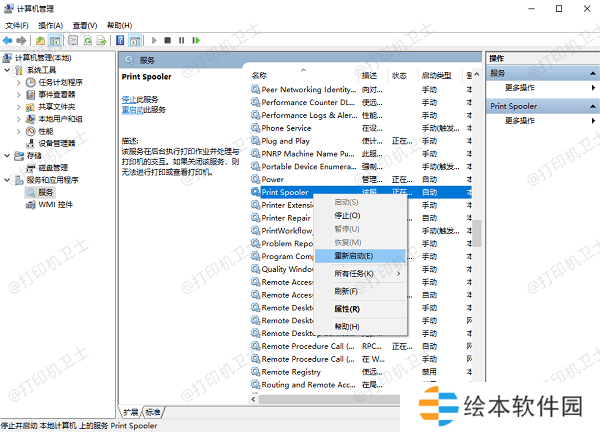
Task: Click the blue Help question-mark icon
Action: point(120,41)
